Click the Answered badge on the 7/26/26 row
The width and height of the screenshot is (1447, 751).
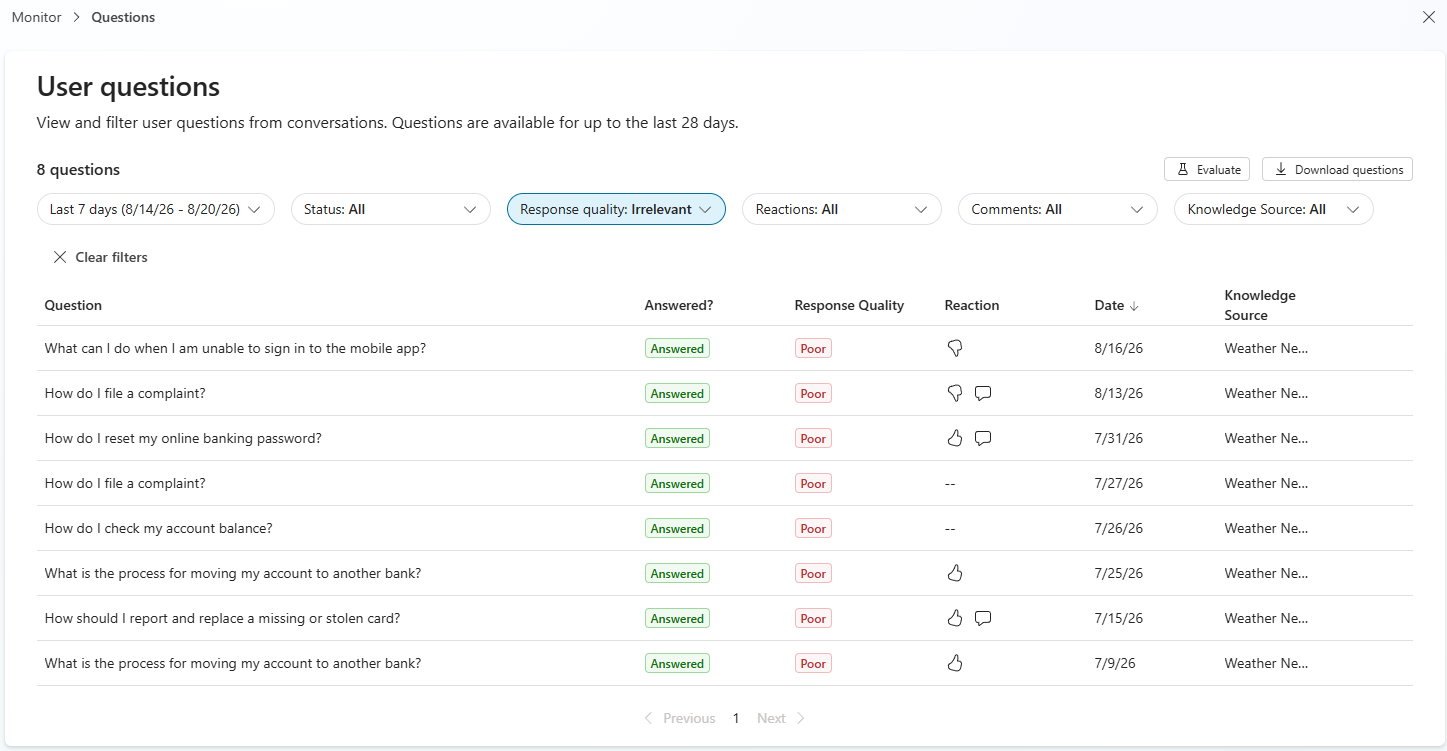(677, 529)
